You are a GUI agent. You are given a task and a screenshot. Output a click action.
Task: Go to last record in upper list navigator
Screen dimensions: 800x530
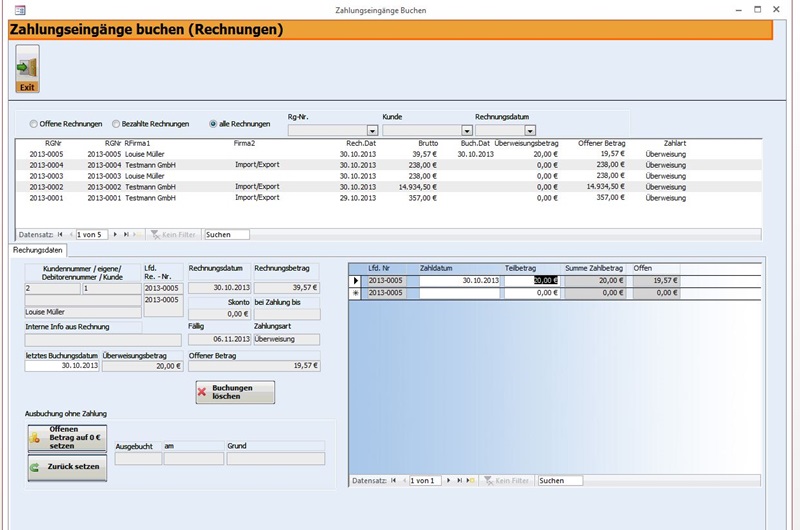(x=126, y=235)
